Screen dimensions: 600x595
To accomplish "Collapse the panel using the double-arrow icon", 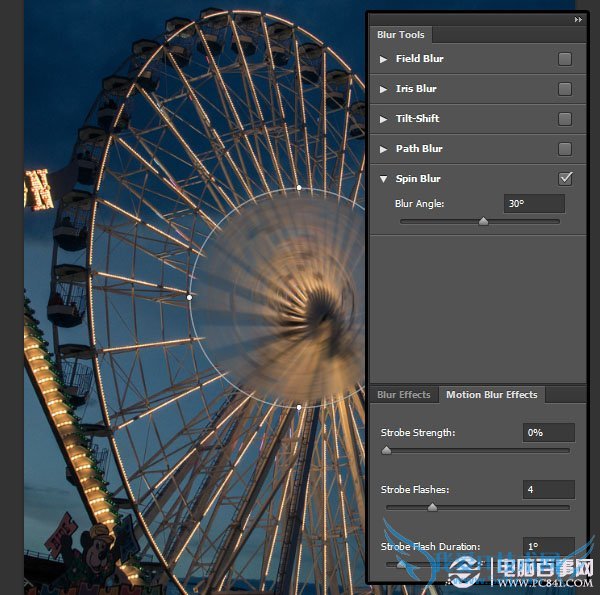I will (578, 19).
